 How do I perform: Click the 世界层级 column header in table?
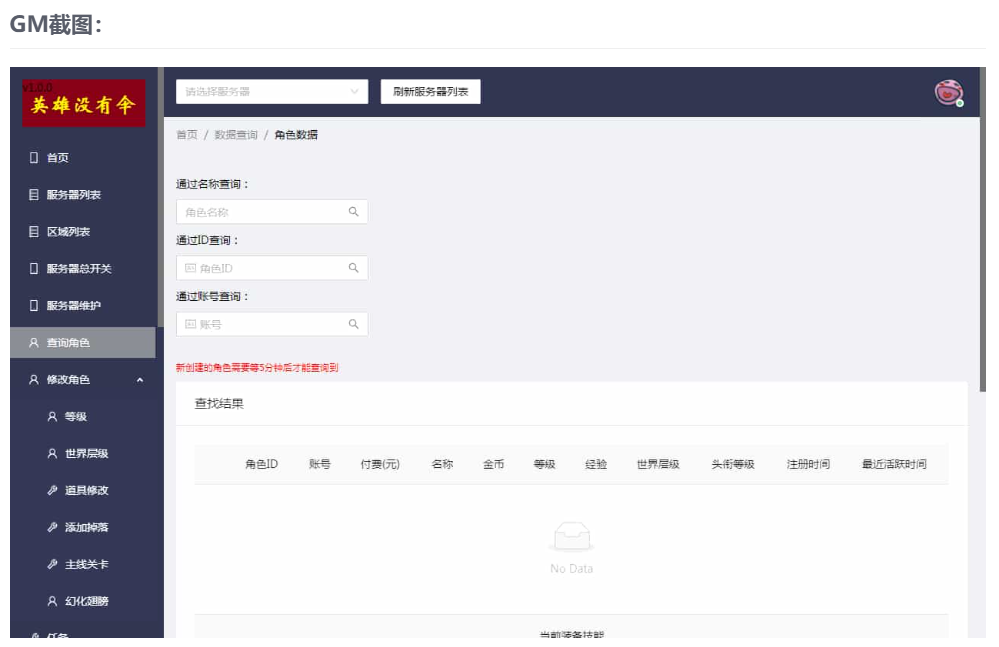coord(658,464)
